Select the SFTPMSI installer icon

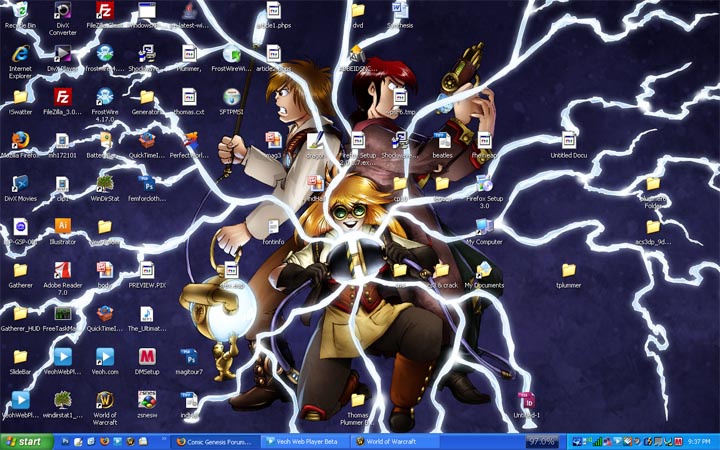pyautogui.click(x=231, y=97)
